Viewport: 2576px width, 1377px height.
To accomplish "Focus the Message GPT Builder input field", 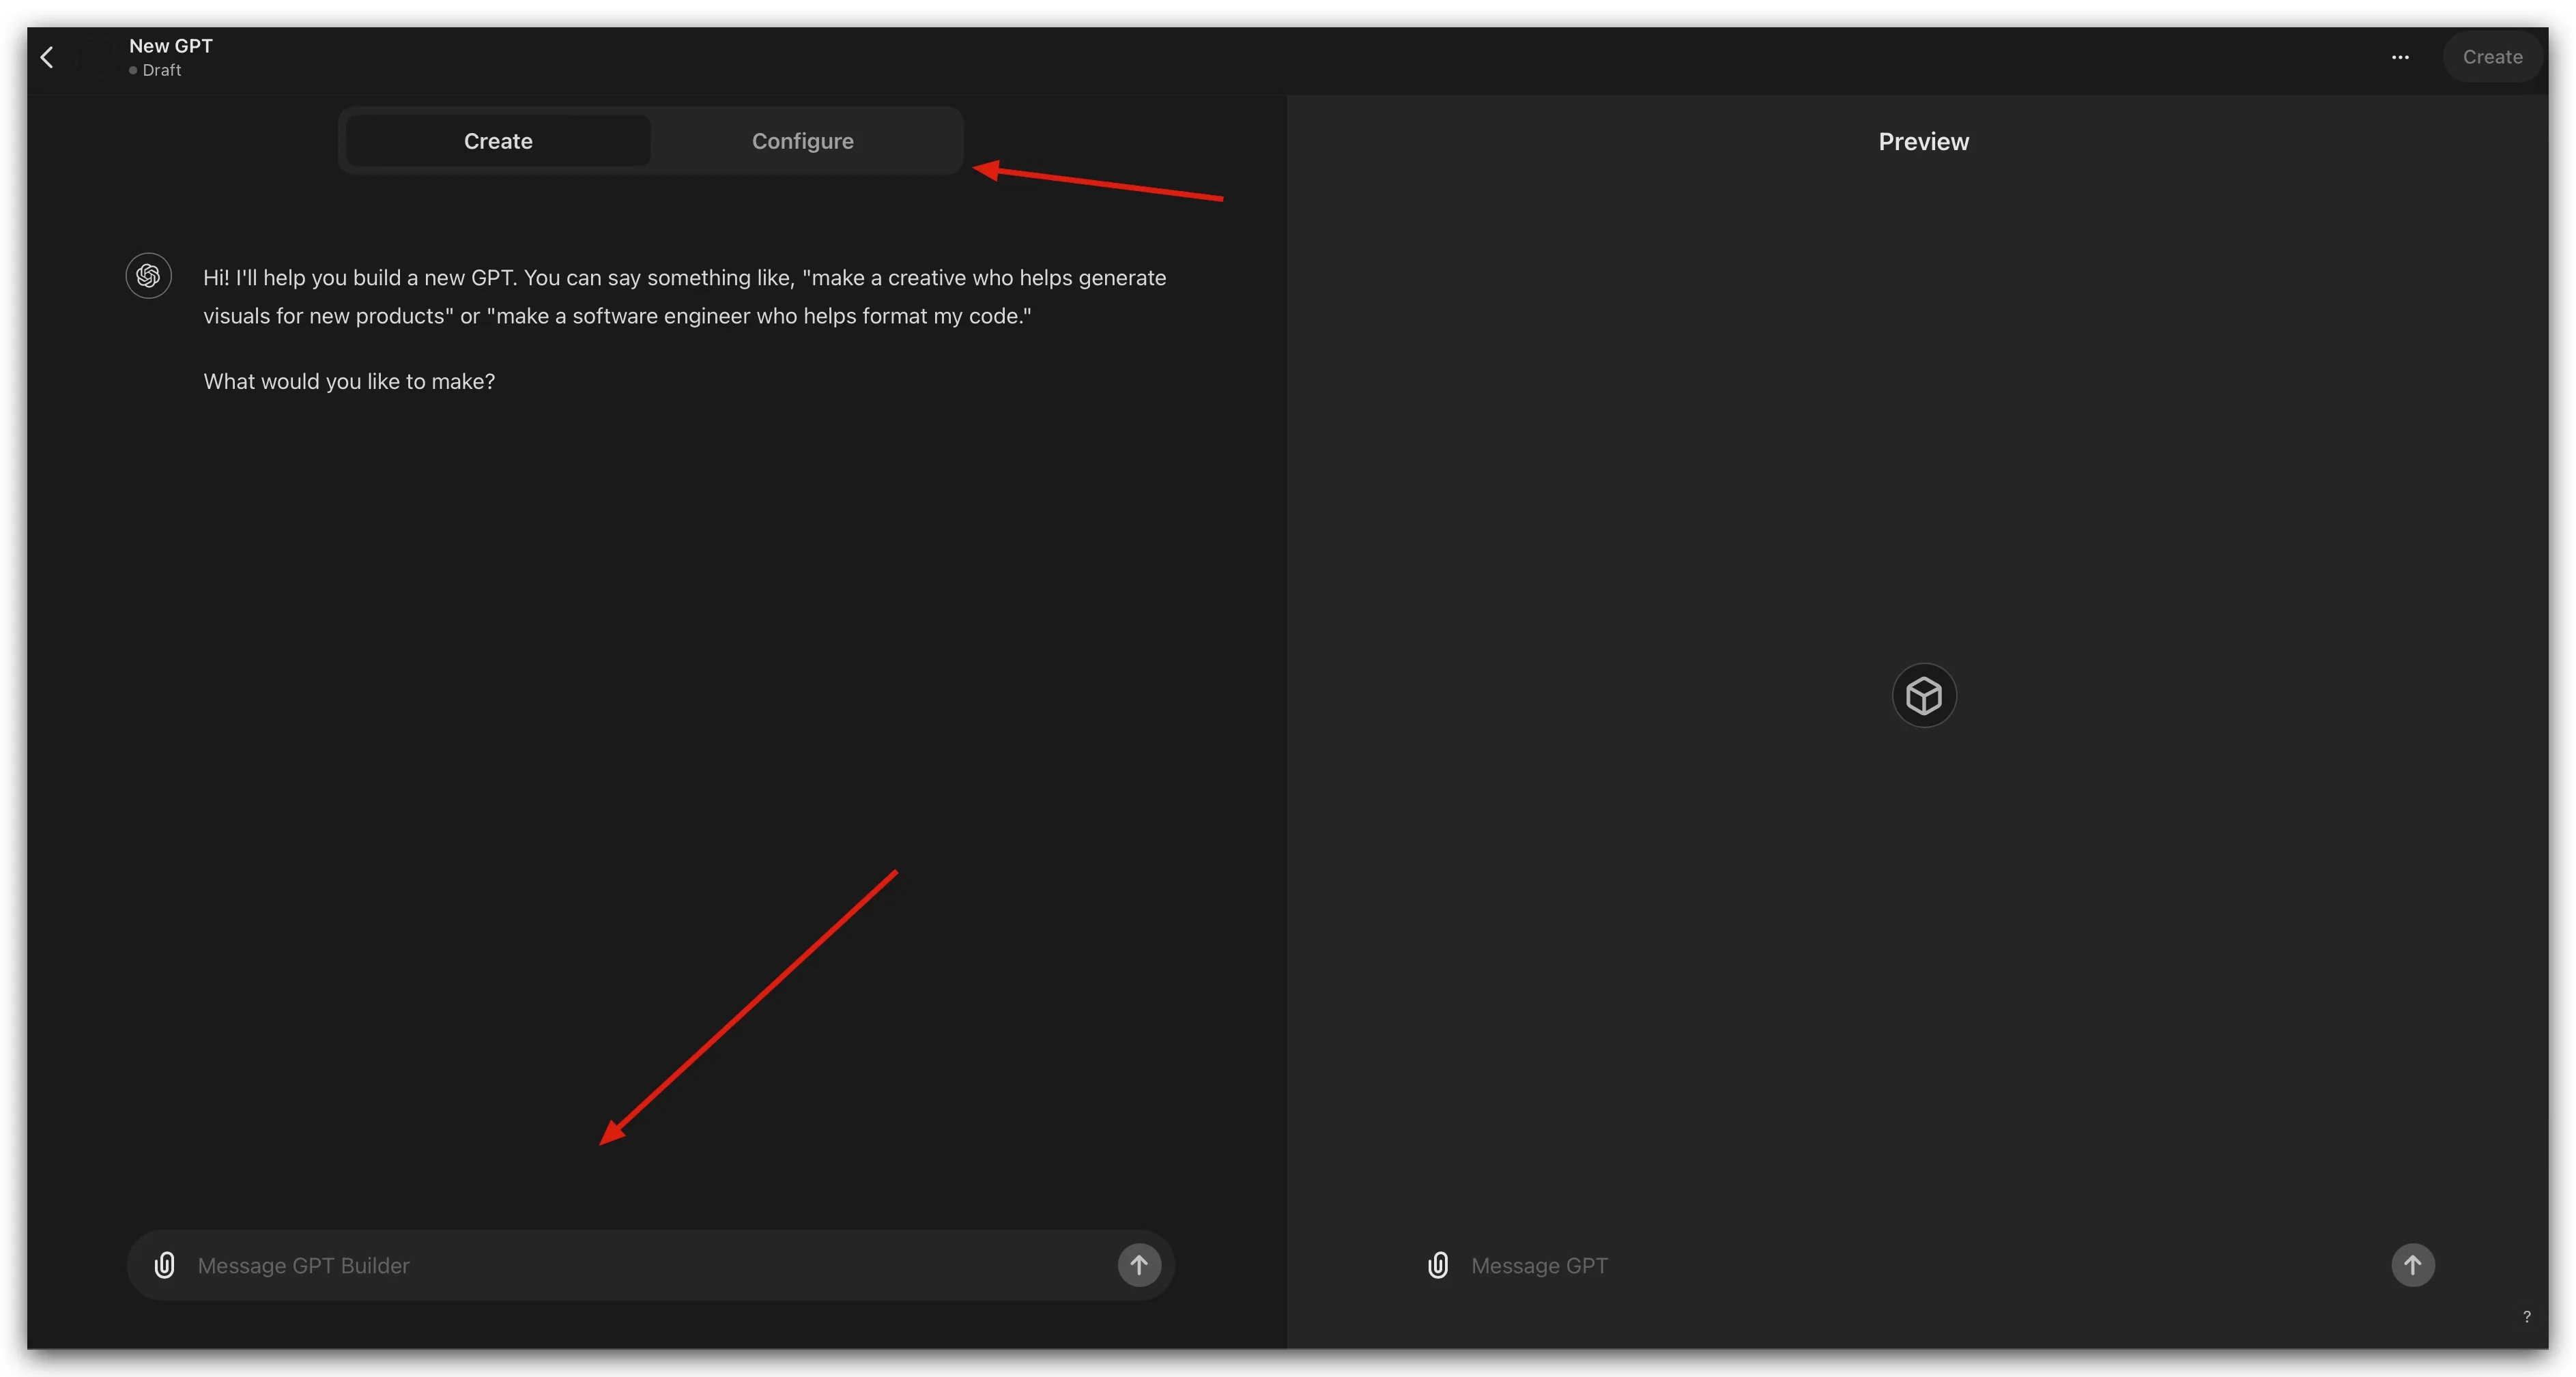I will tap(640, 1265).
